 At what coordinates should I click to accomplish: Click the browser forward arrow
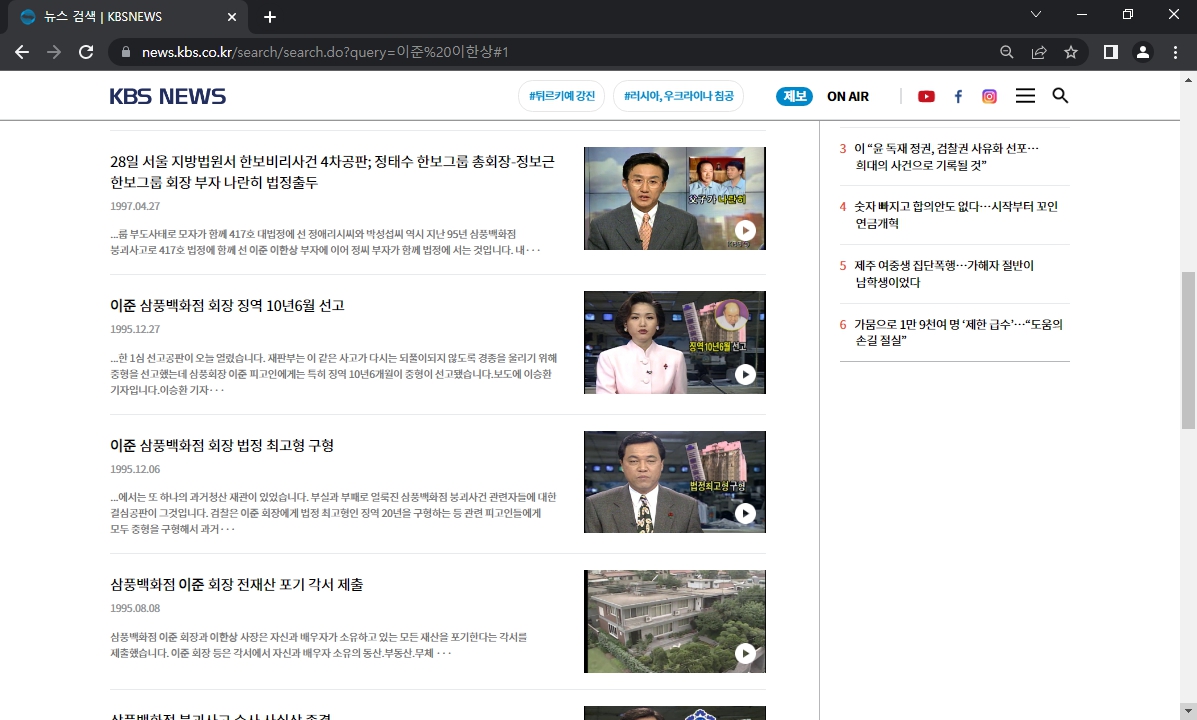53,52
